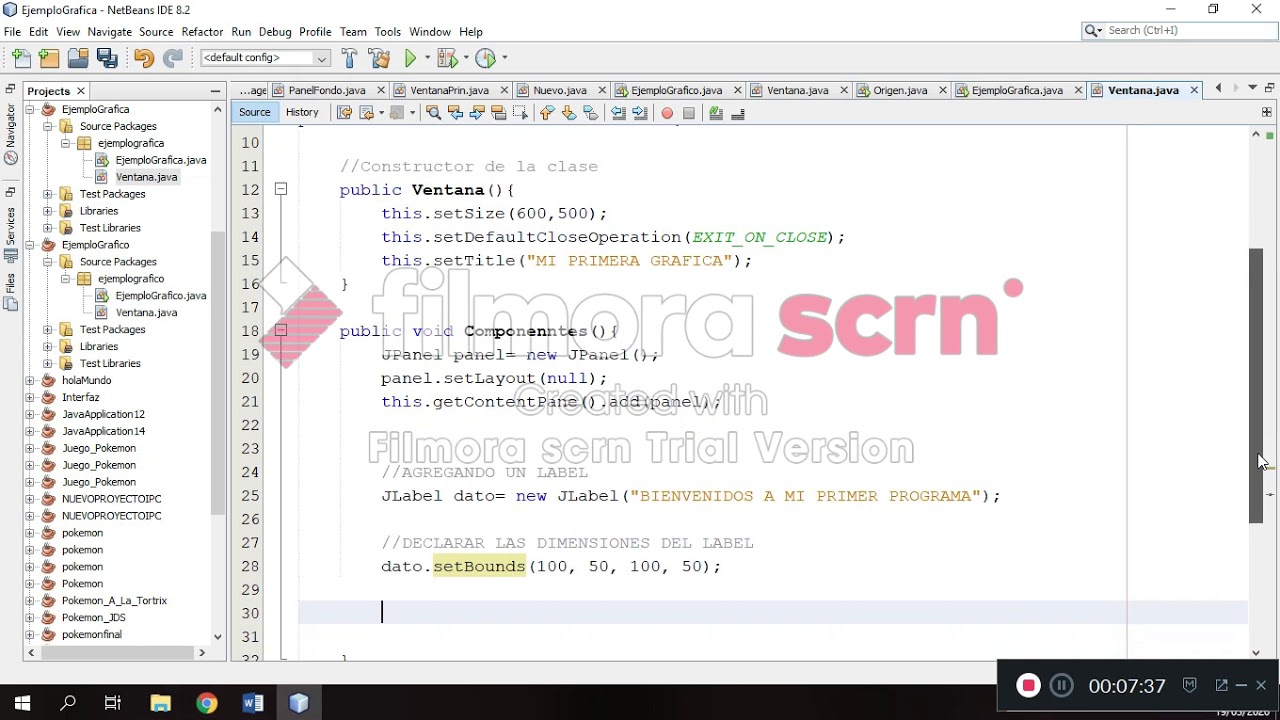Open Google Chrome from the taskbar
Image resolution: width=1280 pixels, height=720 pixels.
click(206, 703)
